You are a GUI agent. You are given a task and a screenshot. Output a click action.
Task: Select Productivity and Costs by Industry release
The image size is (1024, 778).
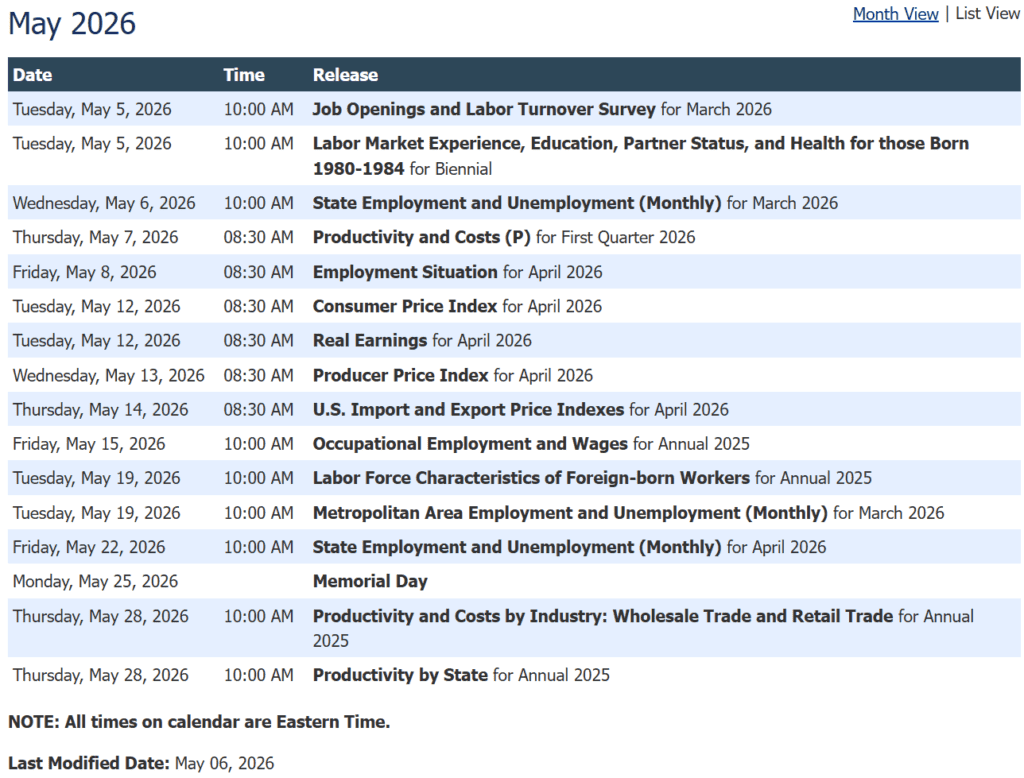[603, 616]
